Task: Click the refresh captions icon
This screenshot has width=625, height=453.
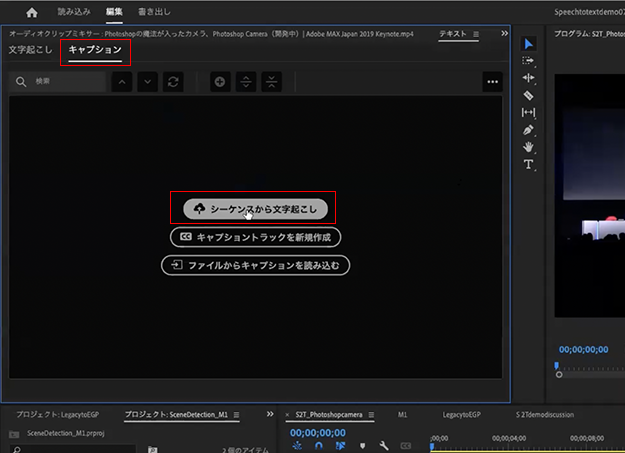Action: [x=174, y=81]
